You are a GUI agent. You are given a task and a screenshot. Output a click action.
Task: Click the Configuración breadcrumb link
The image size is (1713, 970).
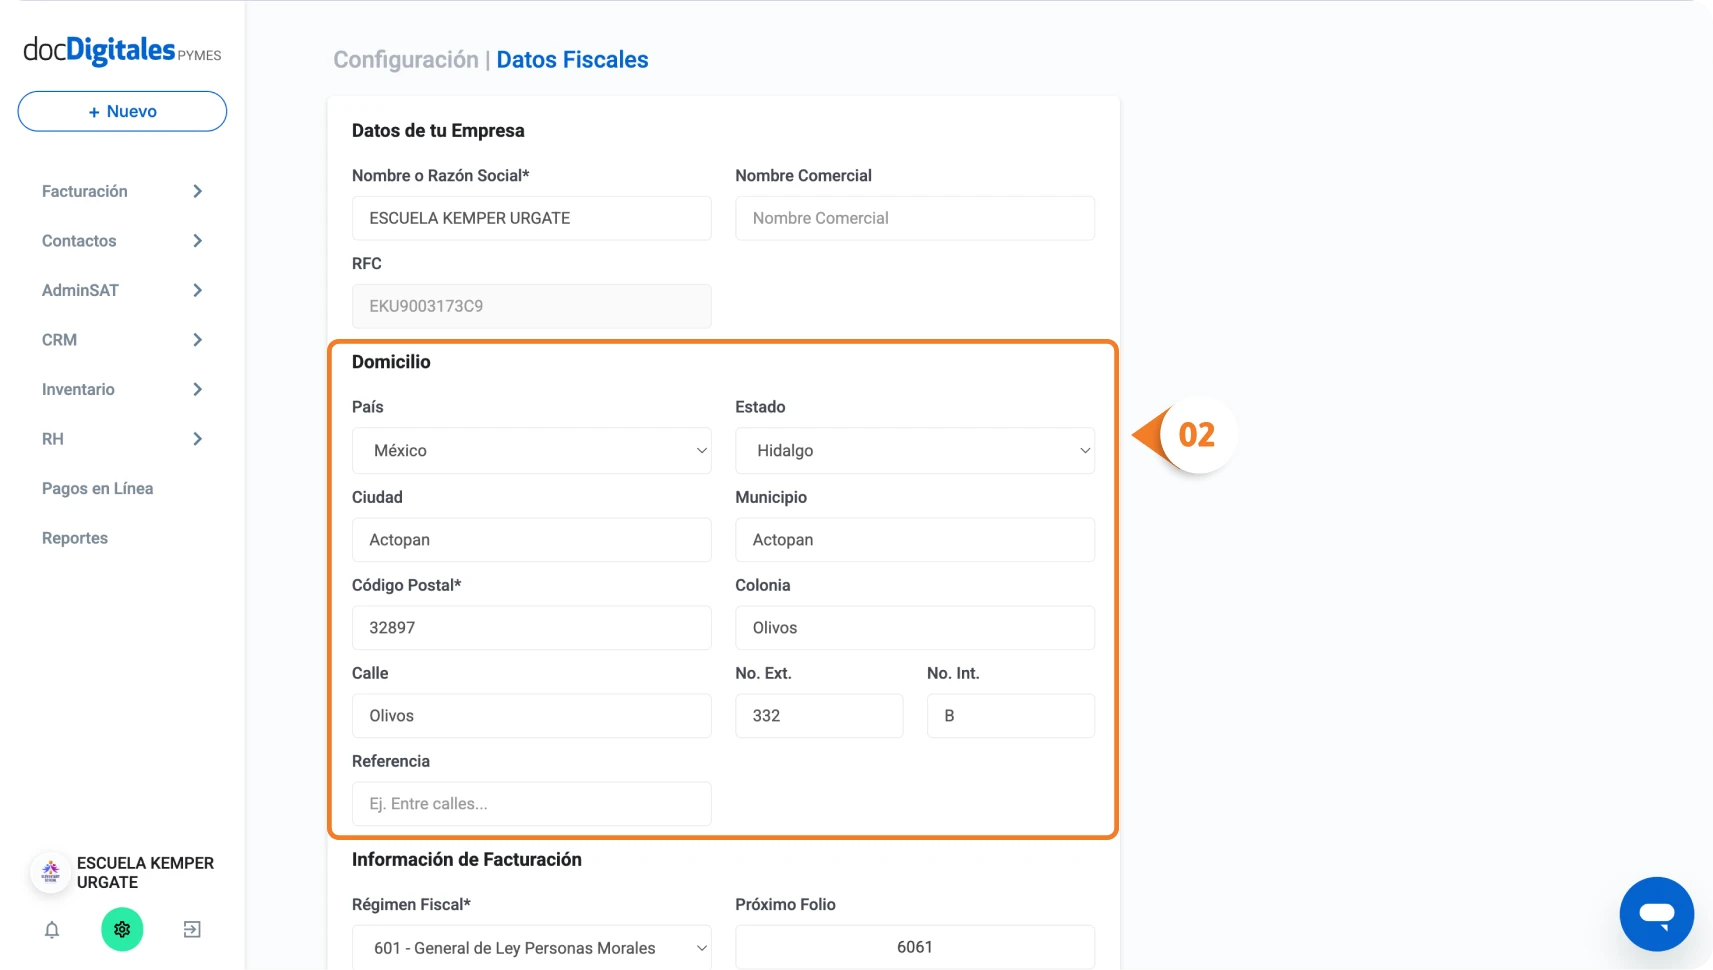click(x=406, y=60)
